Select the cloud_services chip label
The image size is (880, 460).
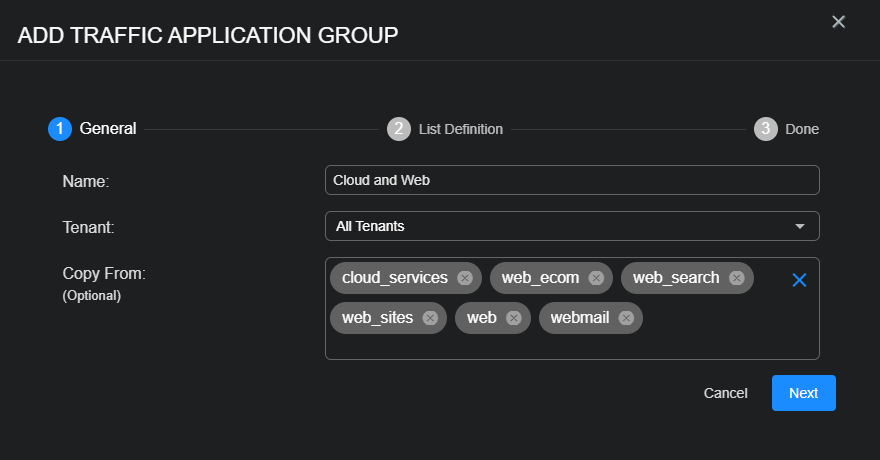coord(395,278)
